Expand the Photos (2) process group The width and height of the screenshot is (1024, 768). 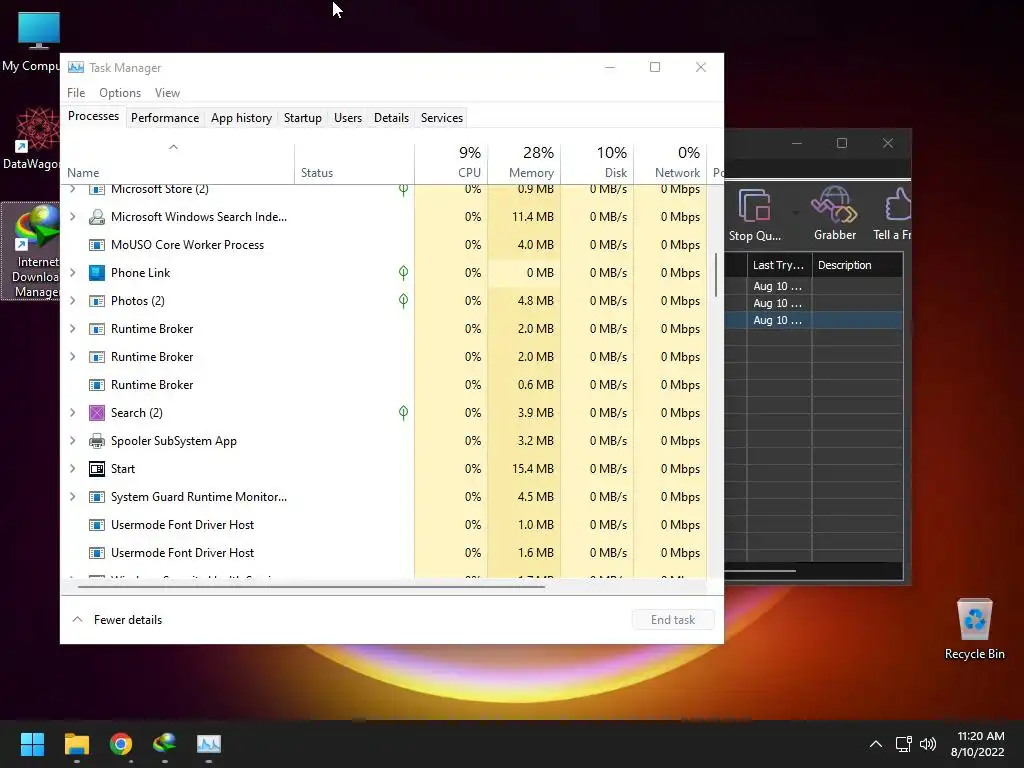(72, 301)
